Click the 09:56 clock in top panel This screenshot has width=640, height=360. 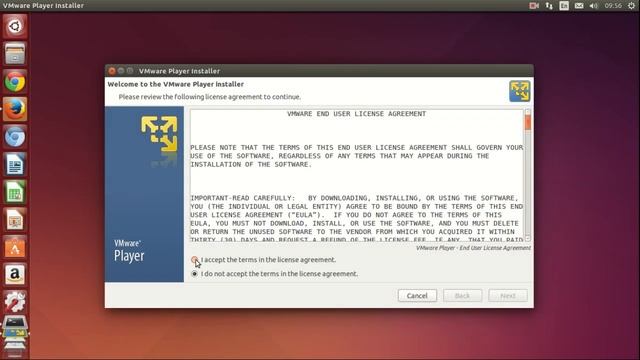click(x=613, y=6)
